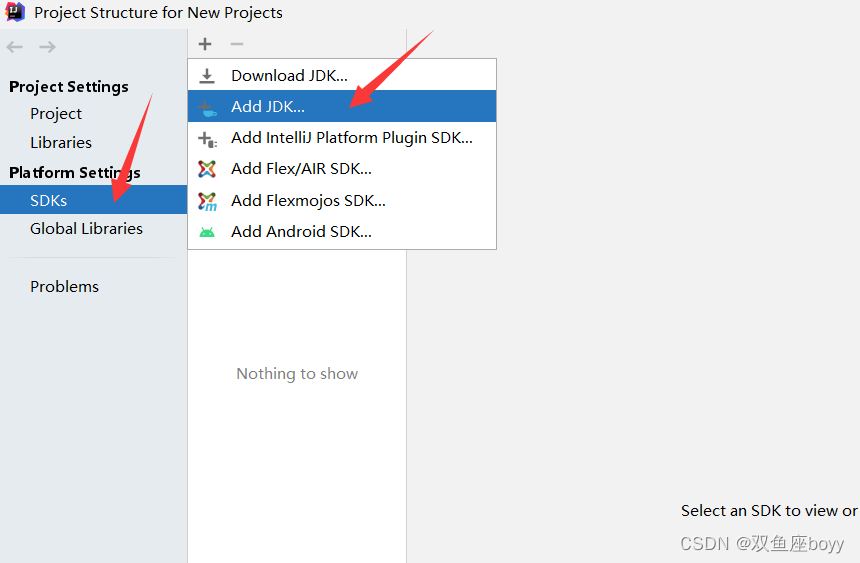The height and width of the screenshot is (563, 860).
Task: Click the minus Remove SDK icon
Action: (237, 44)
